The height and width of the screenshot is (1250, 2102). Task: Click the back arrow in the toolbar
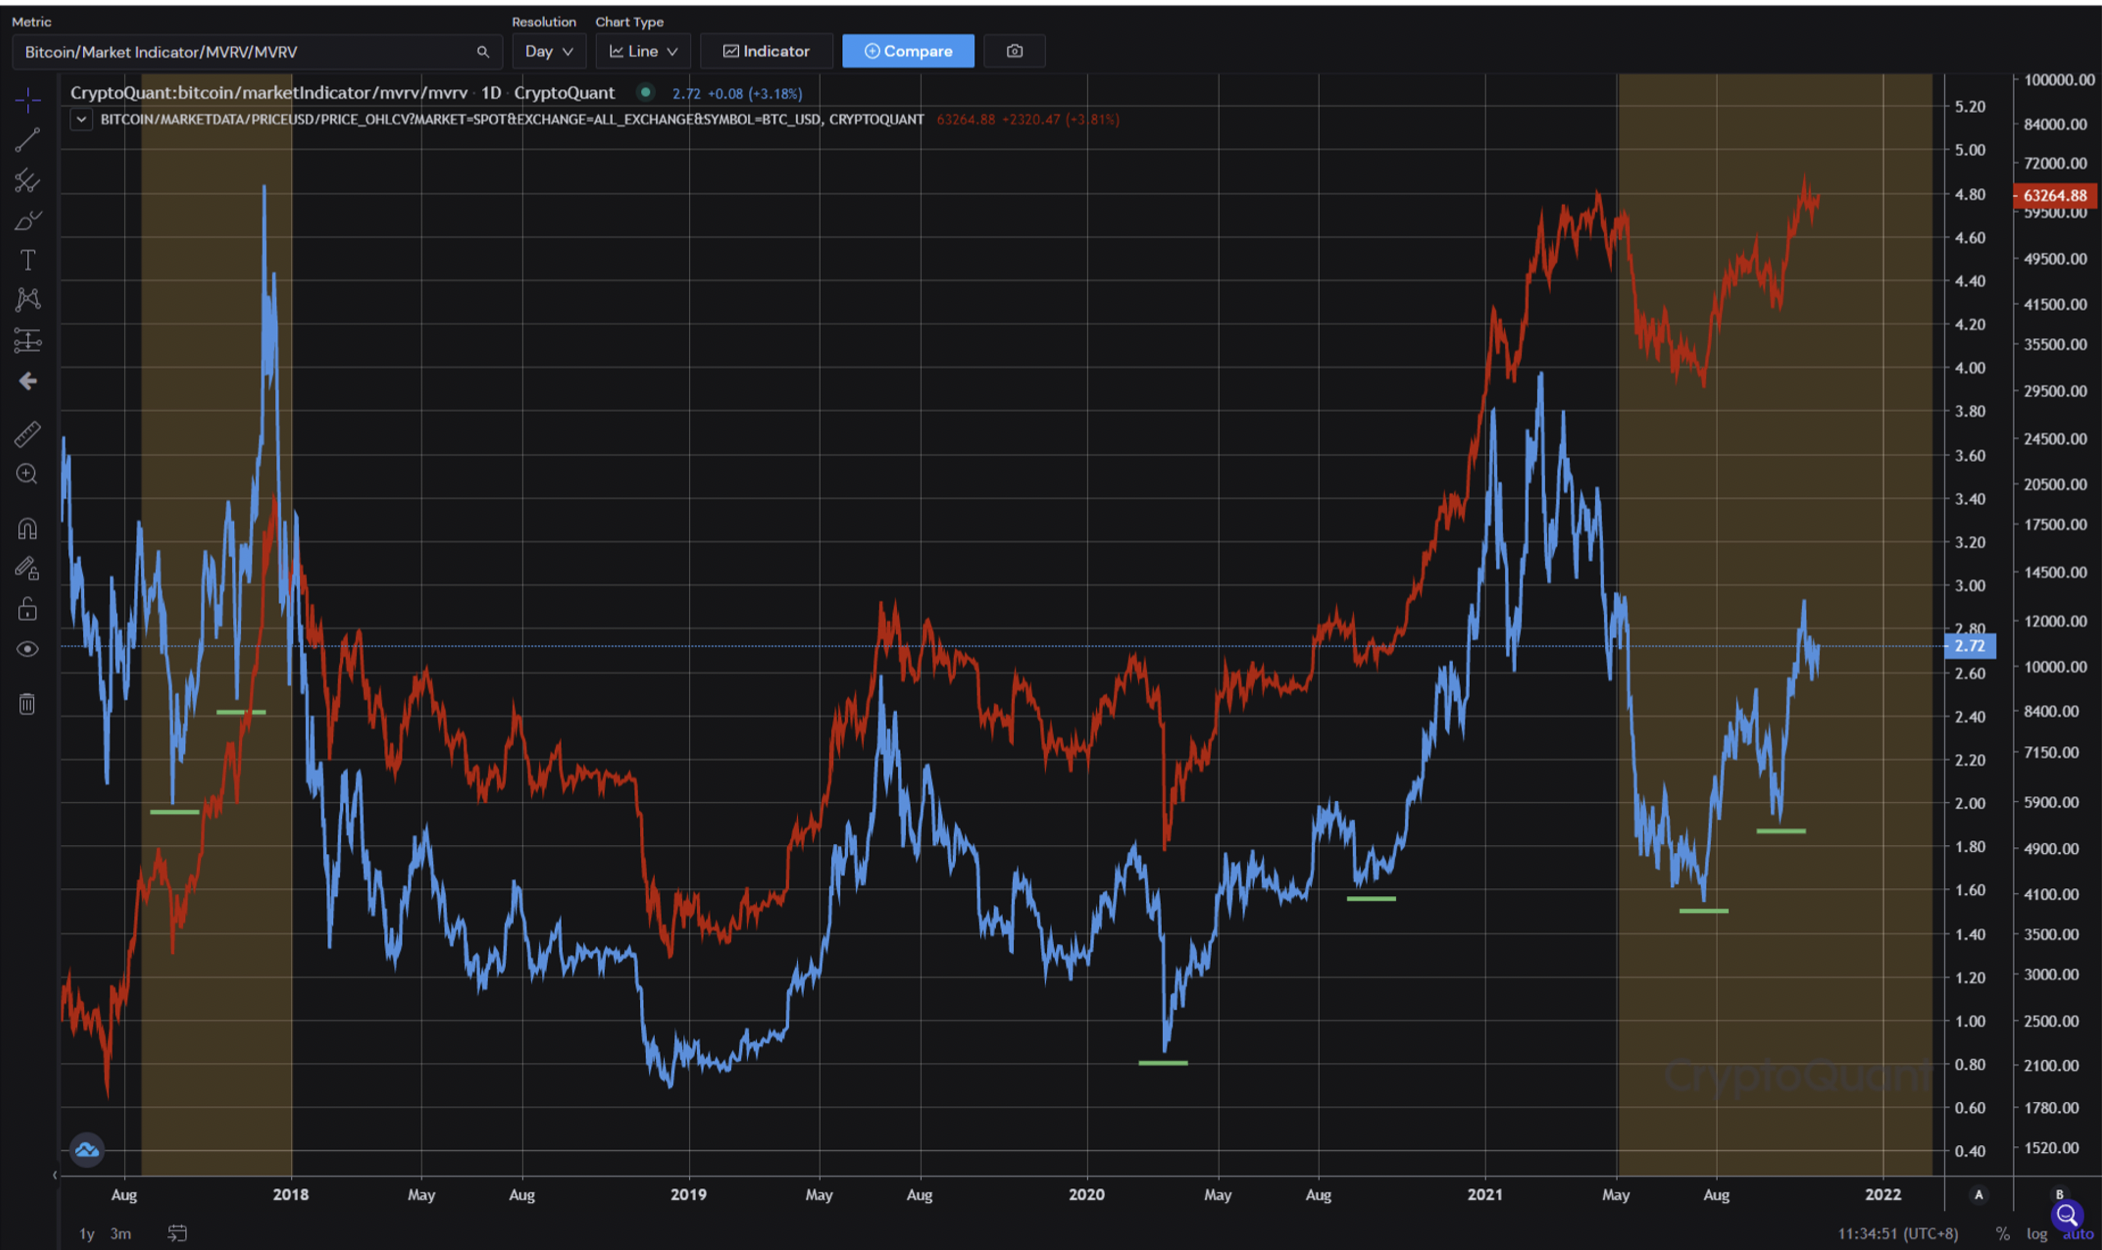click(x=27, y=381)
